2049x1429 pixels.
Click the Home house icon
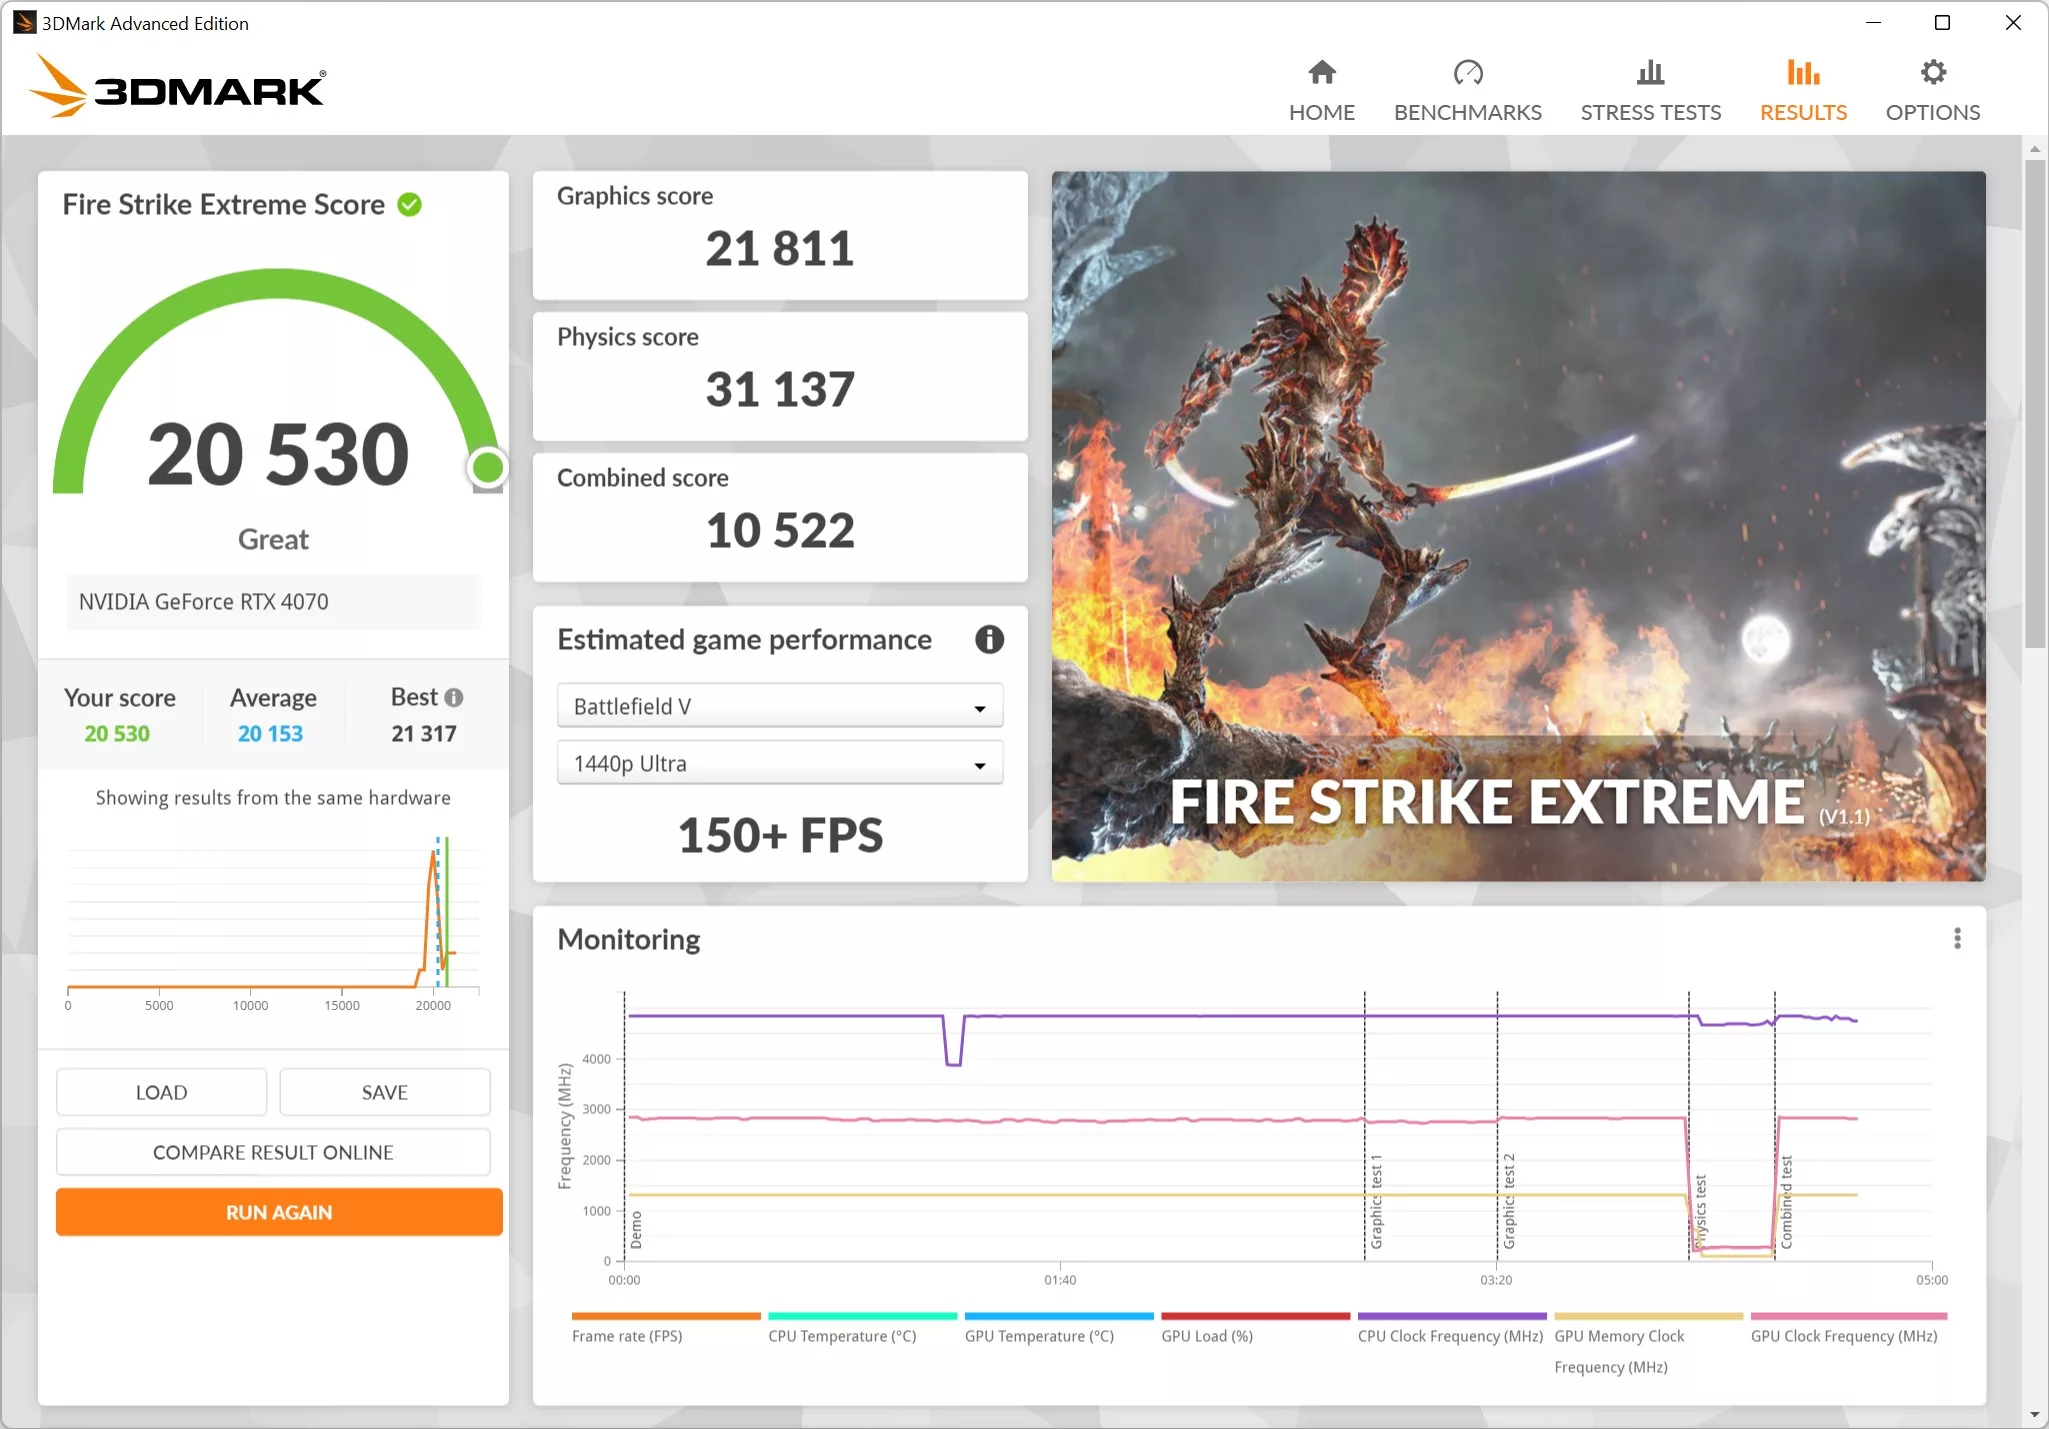(x=1320, y=72)
